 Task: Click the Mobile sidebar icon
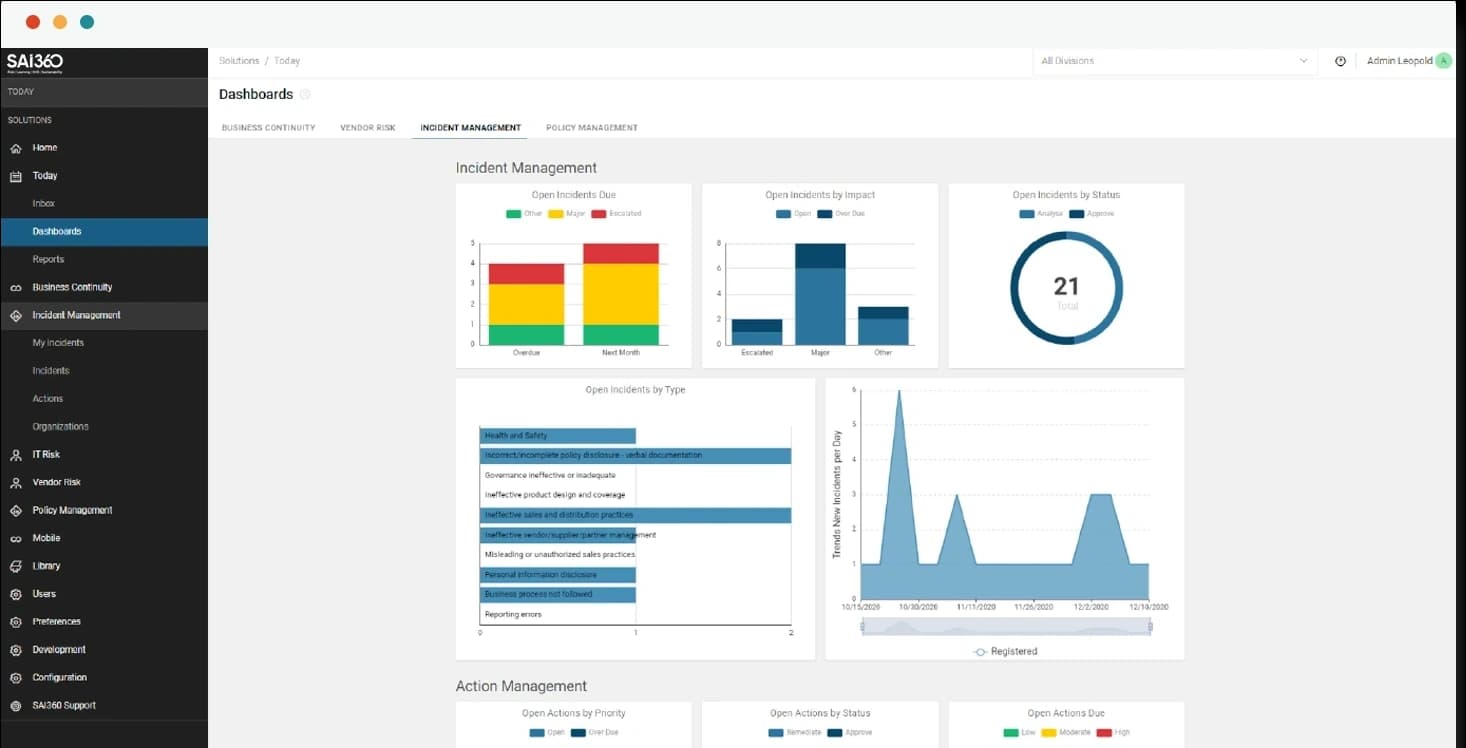point(15,539)
